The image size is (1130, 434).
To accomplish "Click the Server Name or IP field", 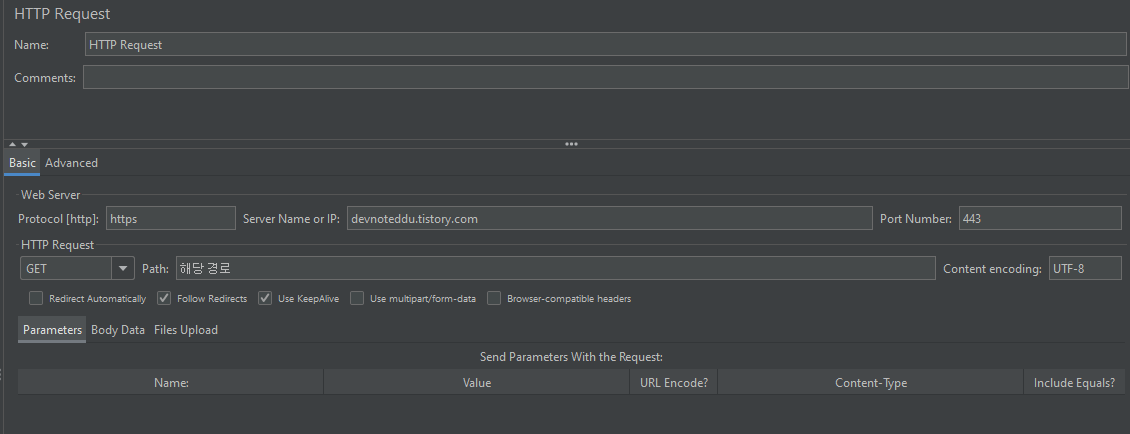I will [x=610, y=218].
